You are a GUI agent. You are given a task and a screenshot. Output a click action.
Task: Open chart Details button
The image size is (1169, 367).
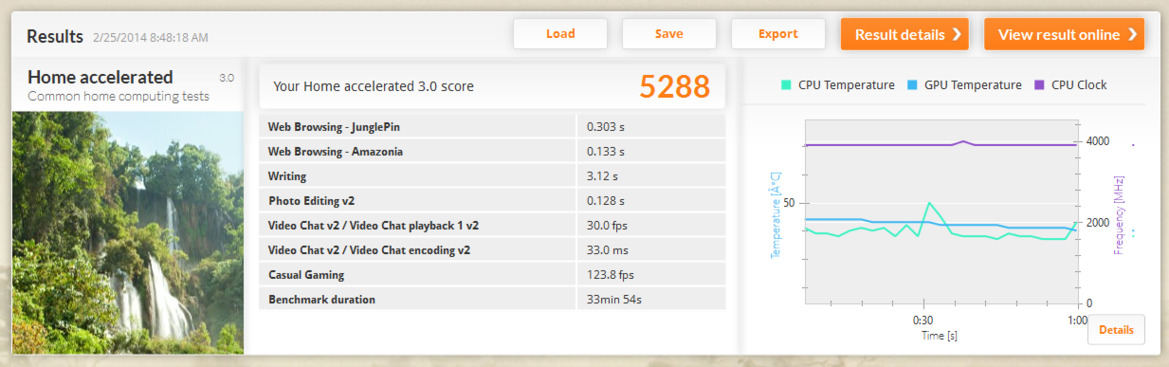coord(1116,330)
